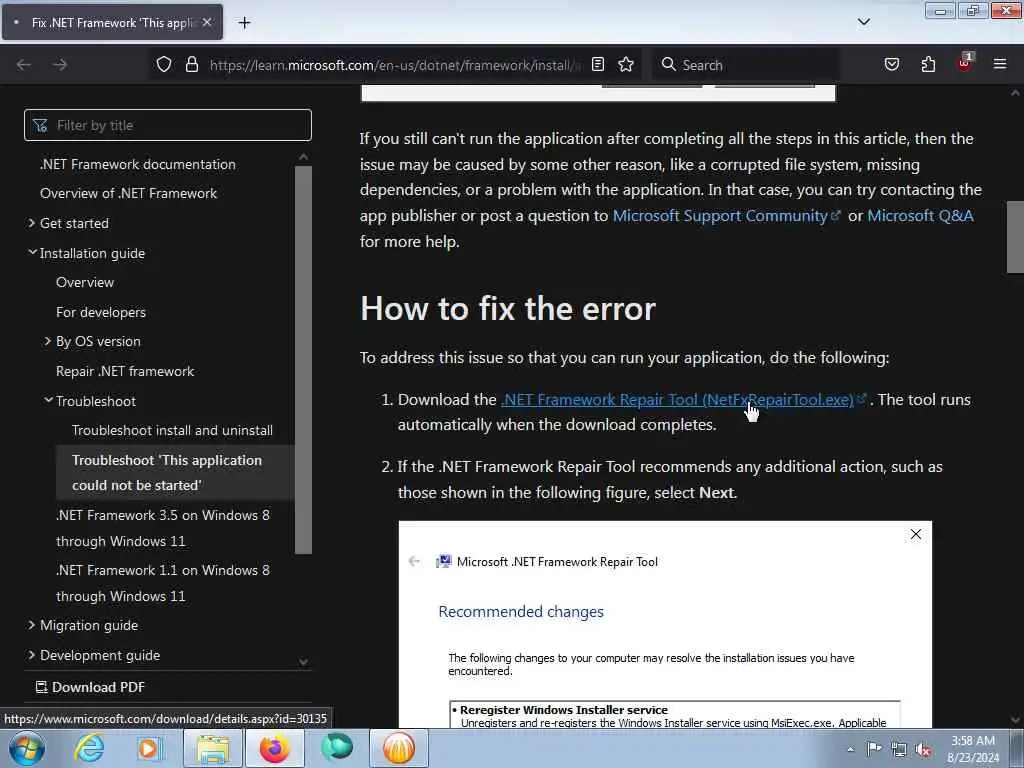Image resolution: width=1024 pixels, height=768 pixels.
Task: Click page scrollbar up arrow at top
Action: tap(1015, 93)
